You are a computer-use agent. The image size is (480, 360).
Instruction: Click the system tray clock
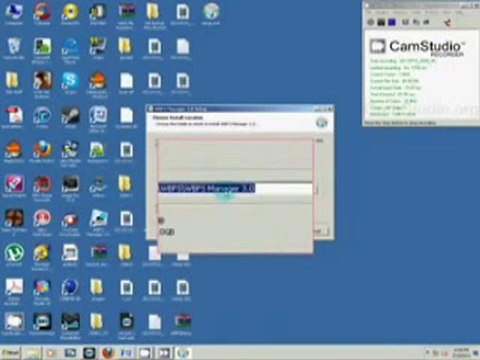click(462, 353)
